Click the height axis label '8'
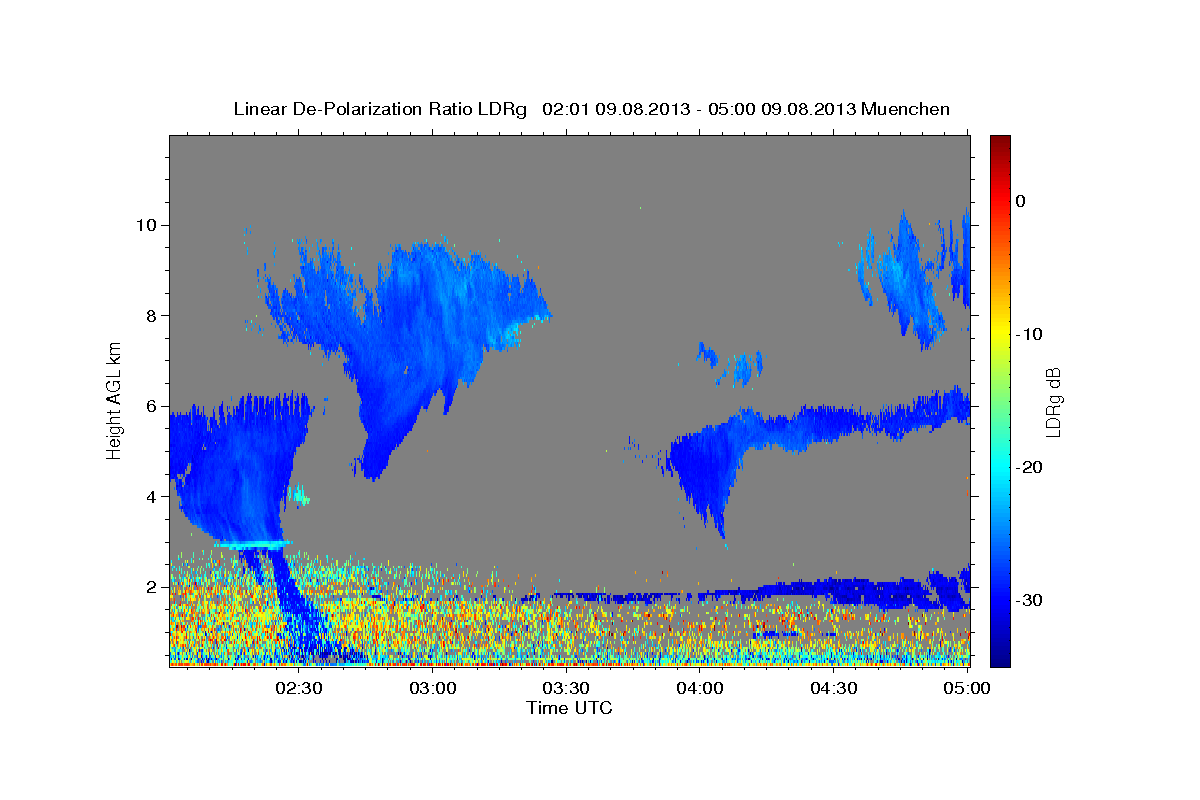This screenshot has width=1200, height=800. [153, 316]
